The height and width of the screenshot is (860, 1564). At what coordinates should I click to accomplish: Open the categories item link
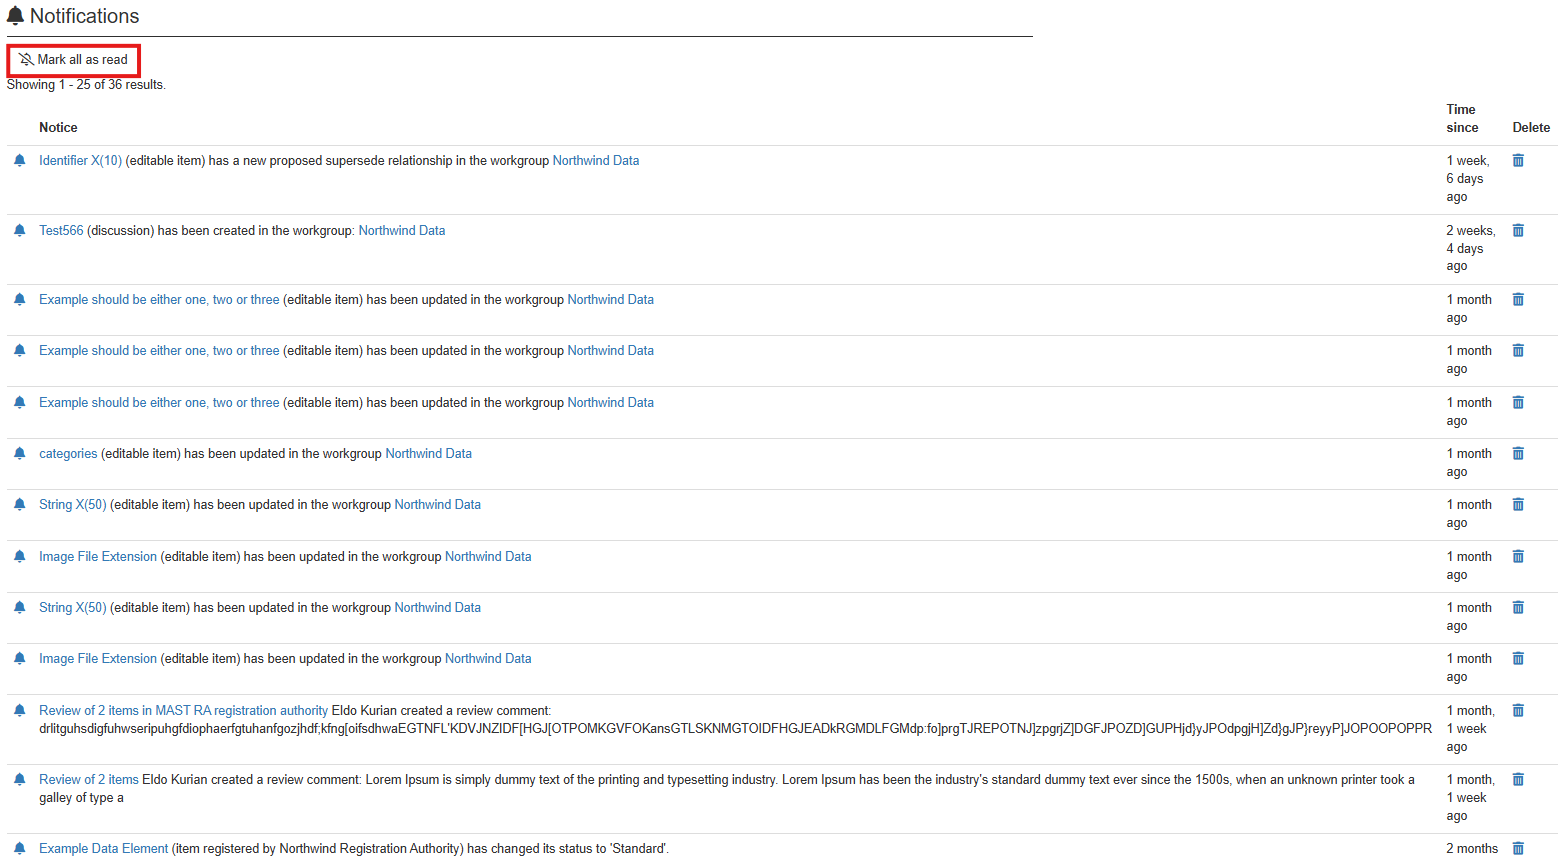point(68,454)
